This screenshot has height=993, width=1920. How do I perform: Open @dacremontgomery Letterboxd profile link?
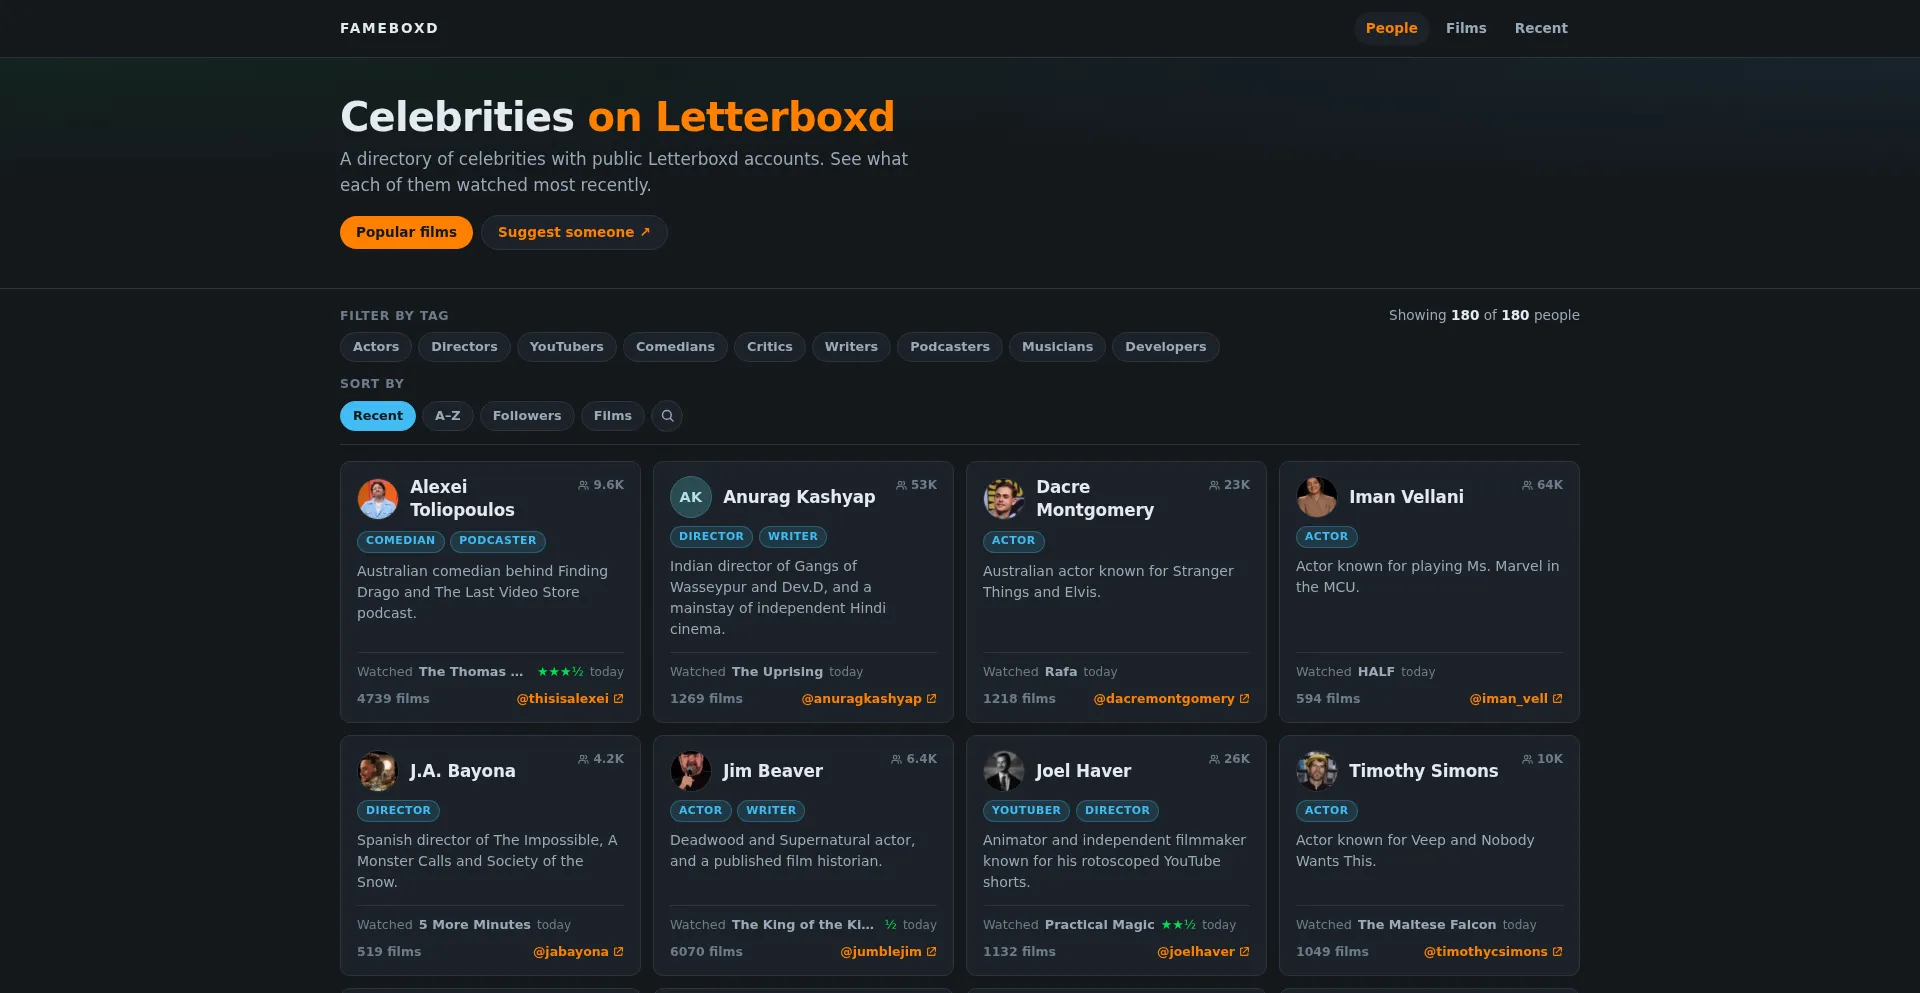point(1171,699)
